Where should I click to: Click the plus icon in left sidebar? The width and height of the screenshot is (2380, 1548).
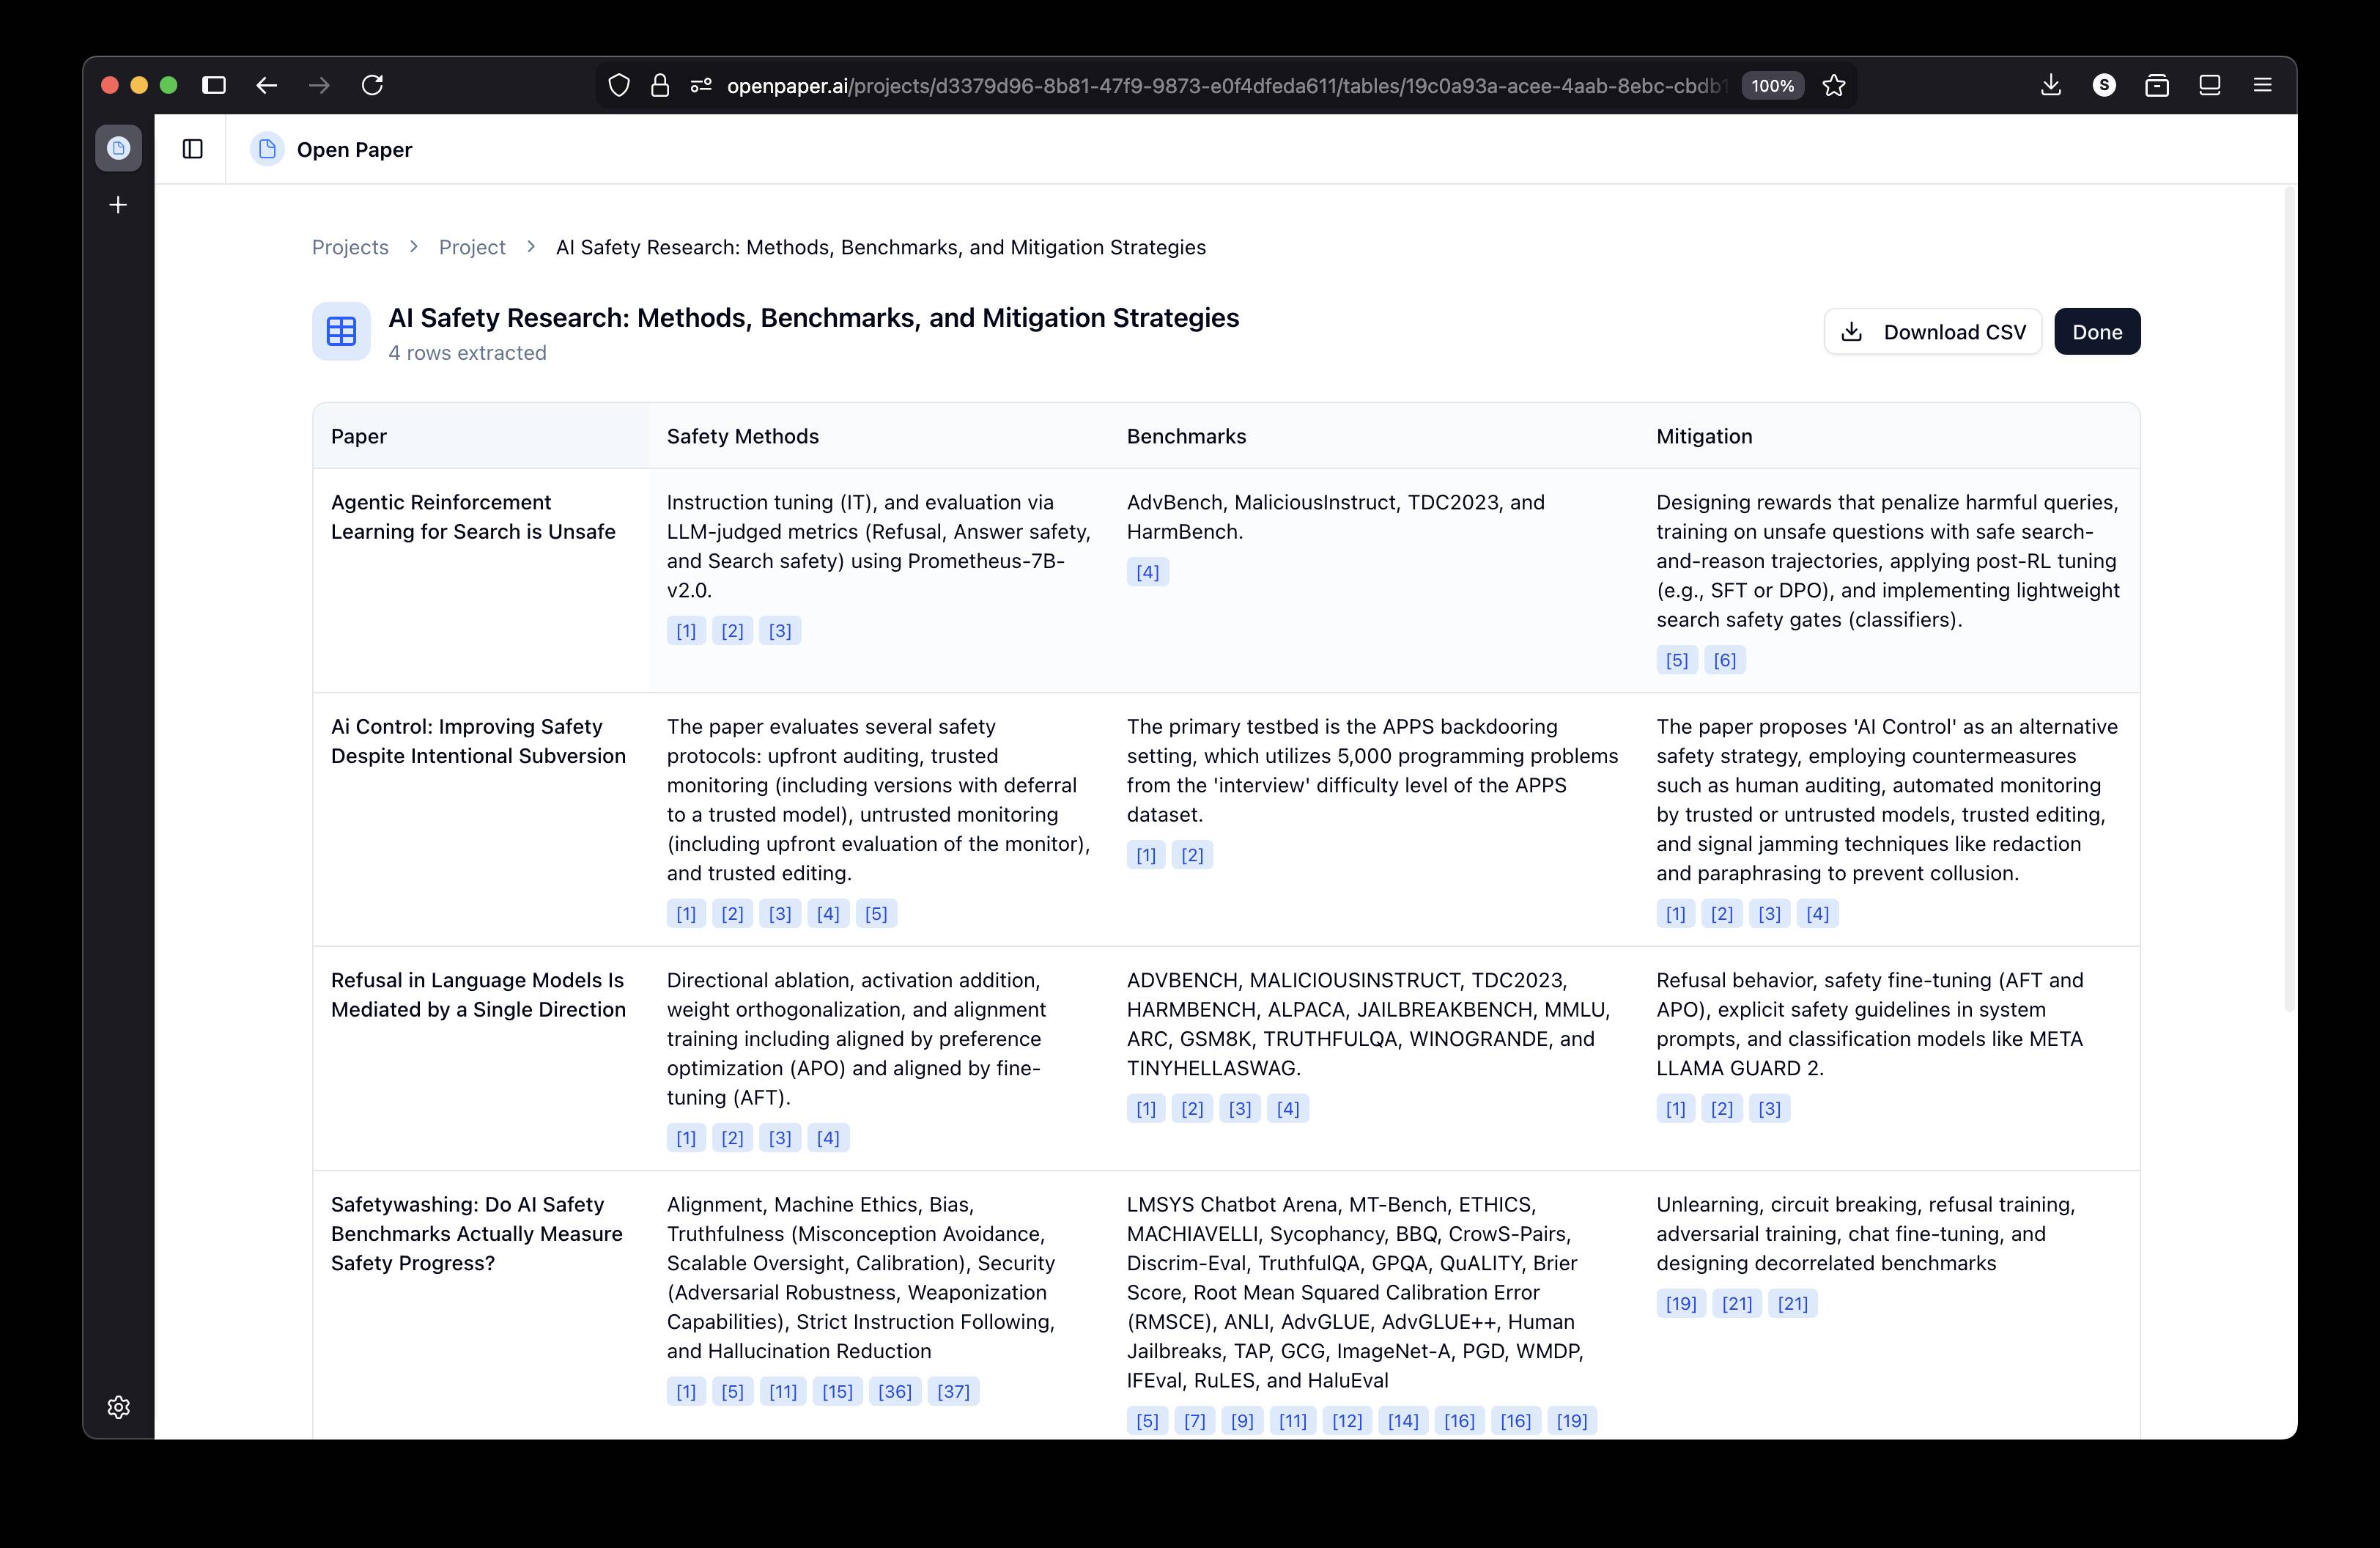click(118, 205)
